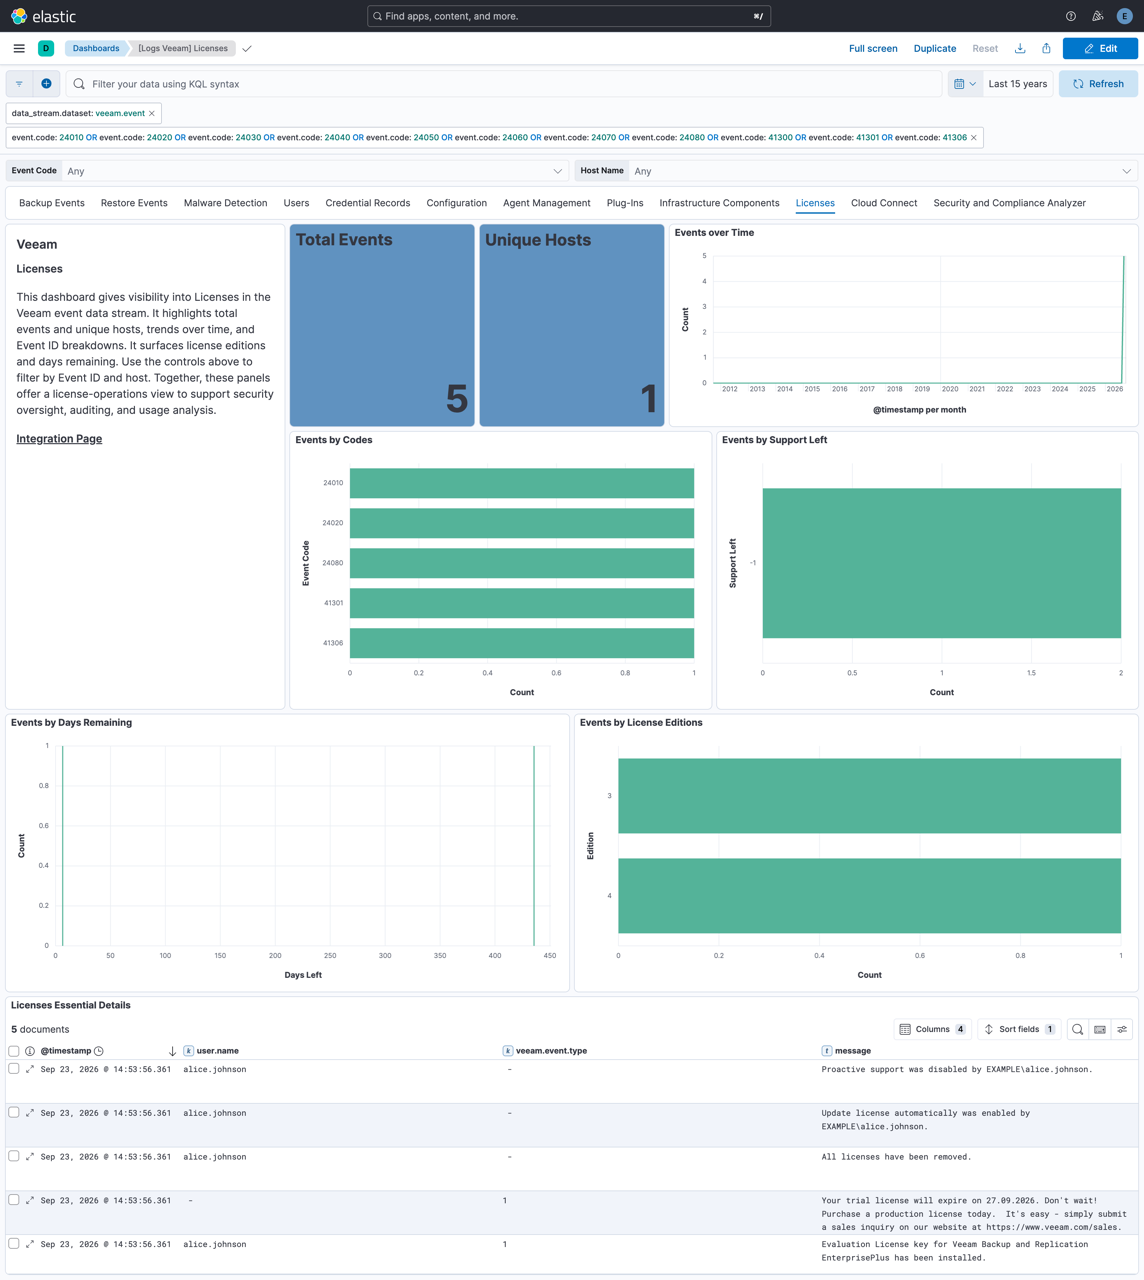
Task: Open the filter options menu icon
Action: tap(19, 84)
